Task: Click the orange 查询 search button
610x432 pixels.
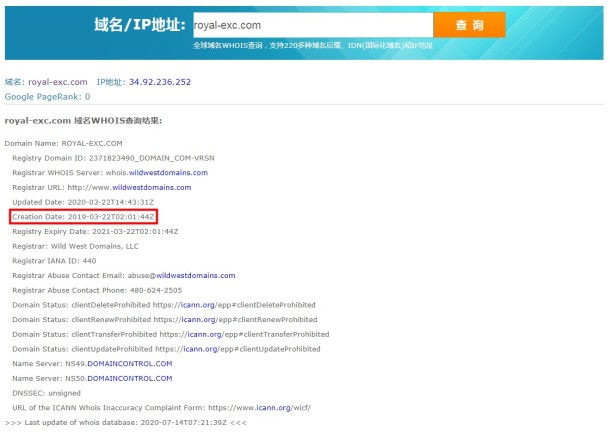Action: 469,25
